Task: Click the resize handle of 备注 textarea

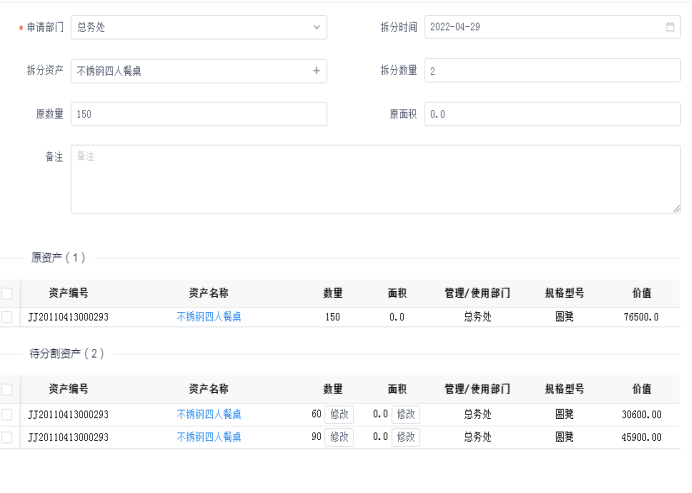Action: tap(676, 208)
